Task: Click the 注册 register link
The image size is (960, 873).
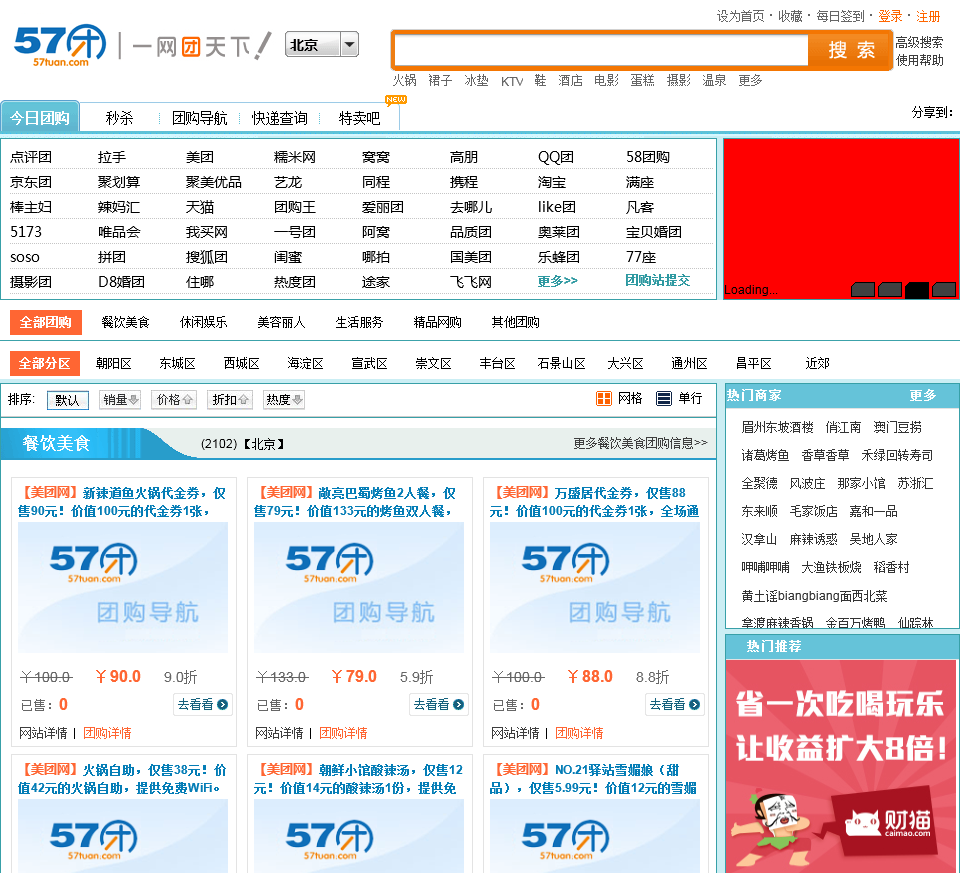Action: click(x=928, y=17)
